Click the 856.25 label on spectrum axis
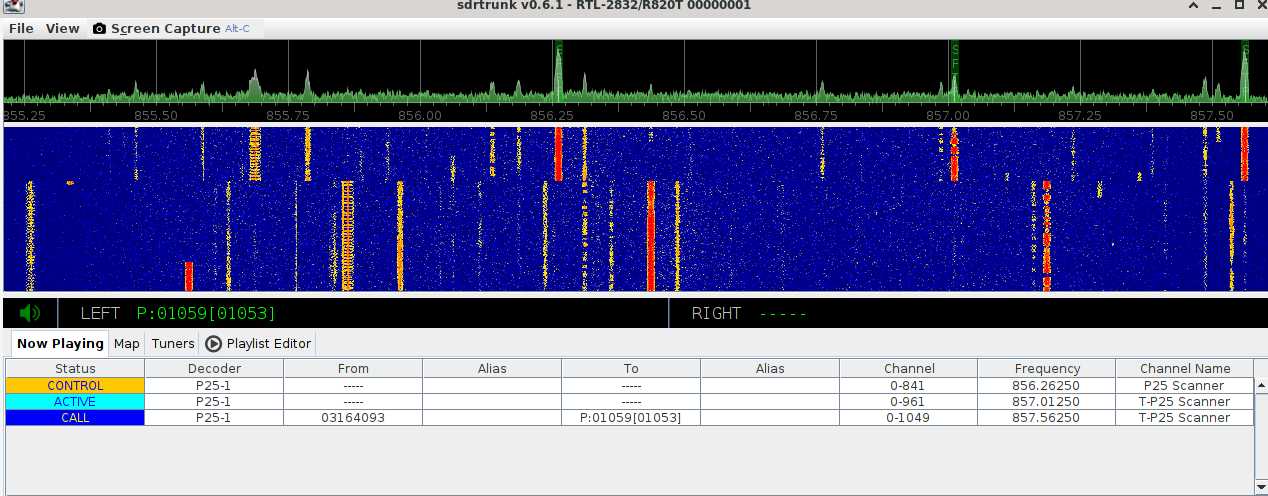Screen dimensions: 1268x496 pyautogui.click(x=552, y=115)
